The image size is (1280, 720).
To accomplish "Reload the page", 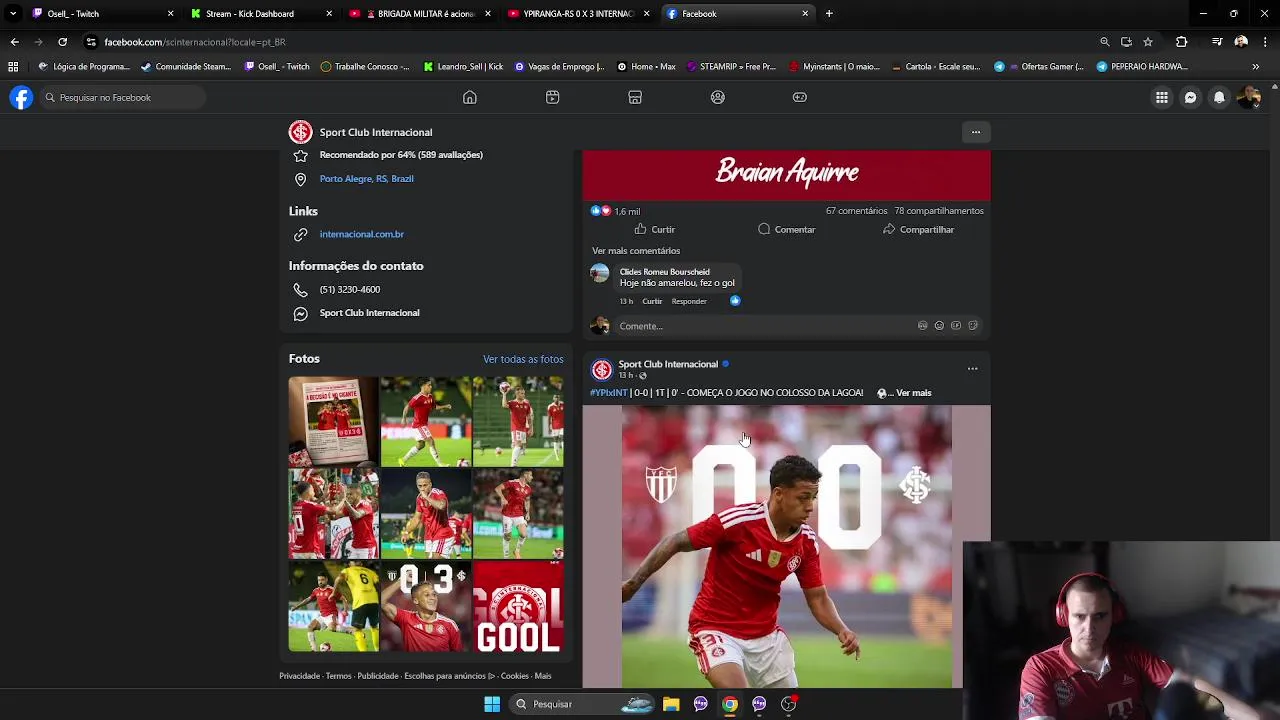I will coord(62,42).
